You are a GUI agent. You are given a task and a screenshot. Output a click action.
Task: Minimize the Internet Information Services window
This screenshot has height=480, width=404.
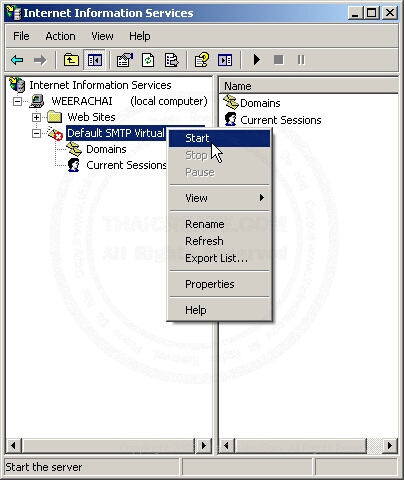pos(355,13)
